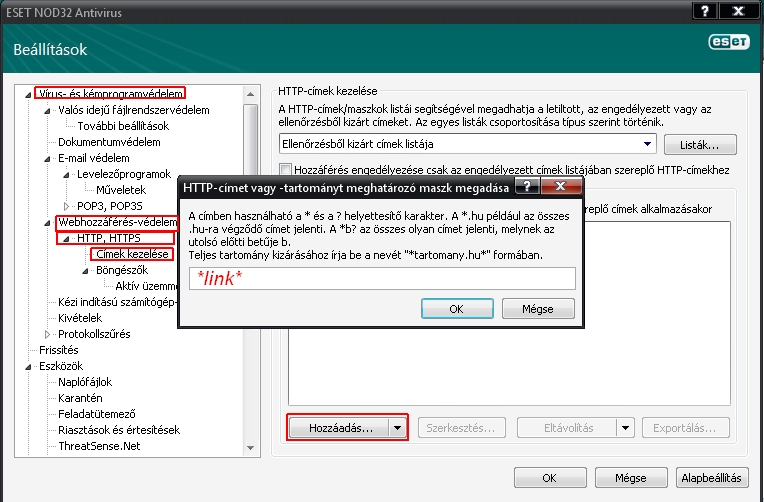Image resolution: width=764 pixels, height=502 pixels.
Task: Select Levelezőprogramok tree item
Action: pyautogui.click(x=124, y=174)
